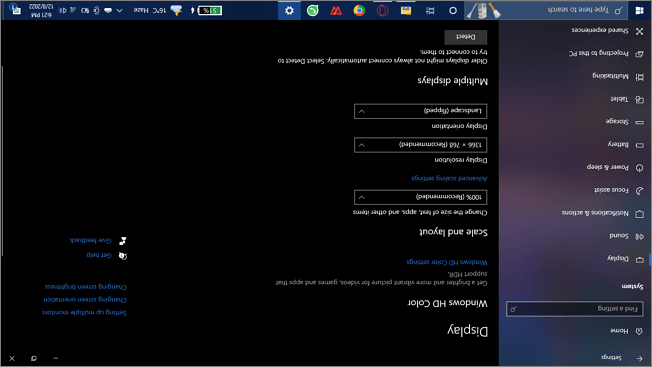Click the Display orientation label
The height and width of the screenshot is (367, 652).
tap(459, 126)
